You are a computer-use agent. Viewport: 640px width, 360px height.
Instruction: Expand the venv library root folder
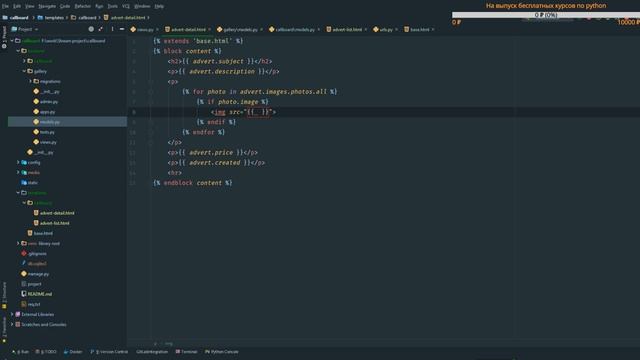18,243
